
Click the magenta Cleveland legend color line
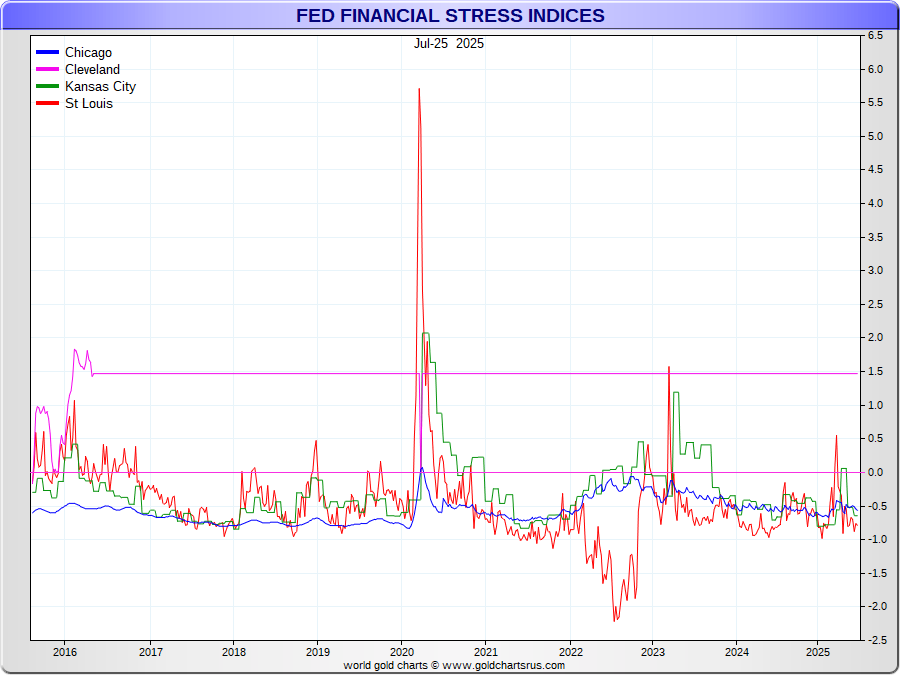[47, 69]
